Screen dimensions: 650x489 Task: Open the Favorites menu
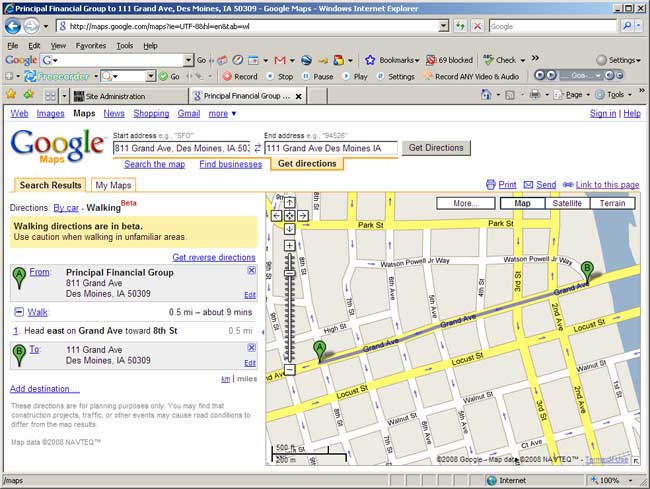coord(91,46)
